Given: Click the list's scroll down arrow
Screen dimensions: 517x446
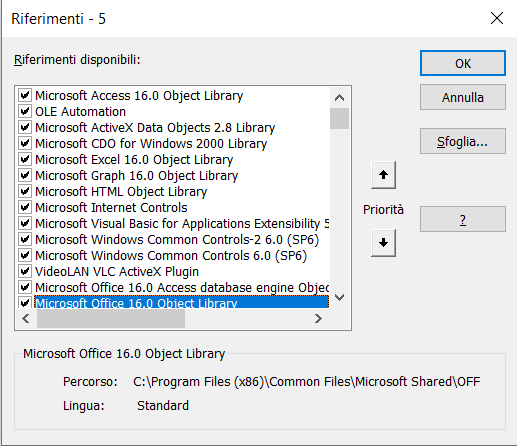Looking at the screenshot, I should 339,297.
